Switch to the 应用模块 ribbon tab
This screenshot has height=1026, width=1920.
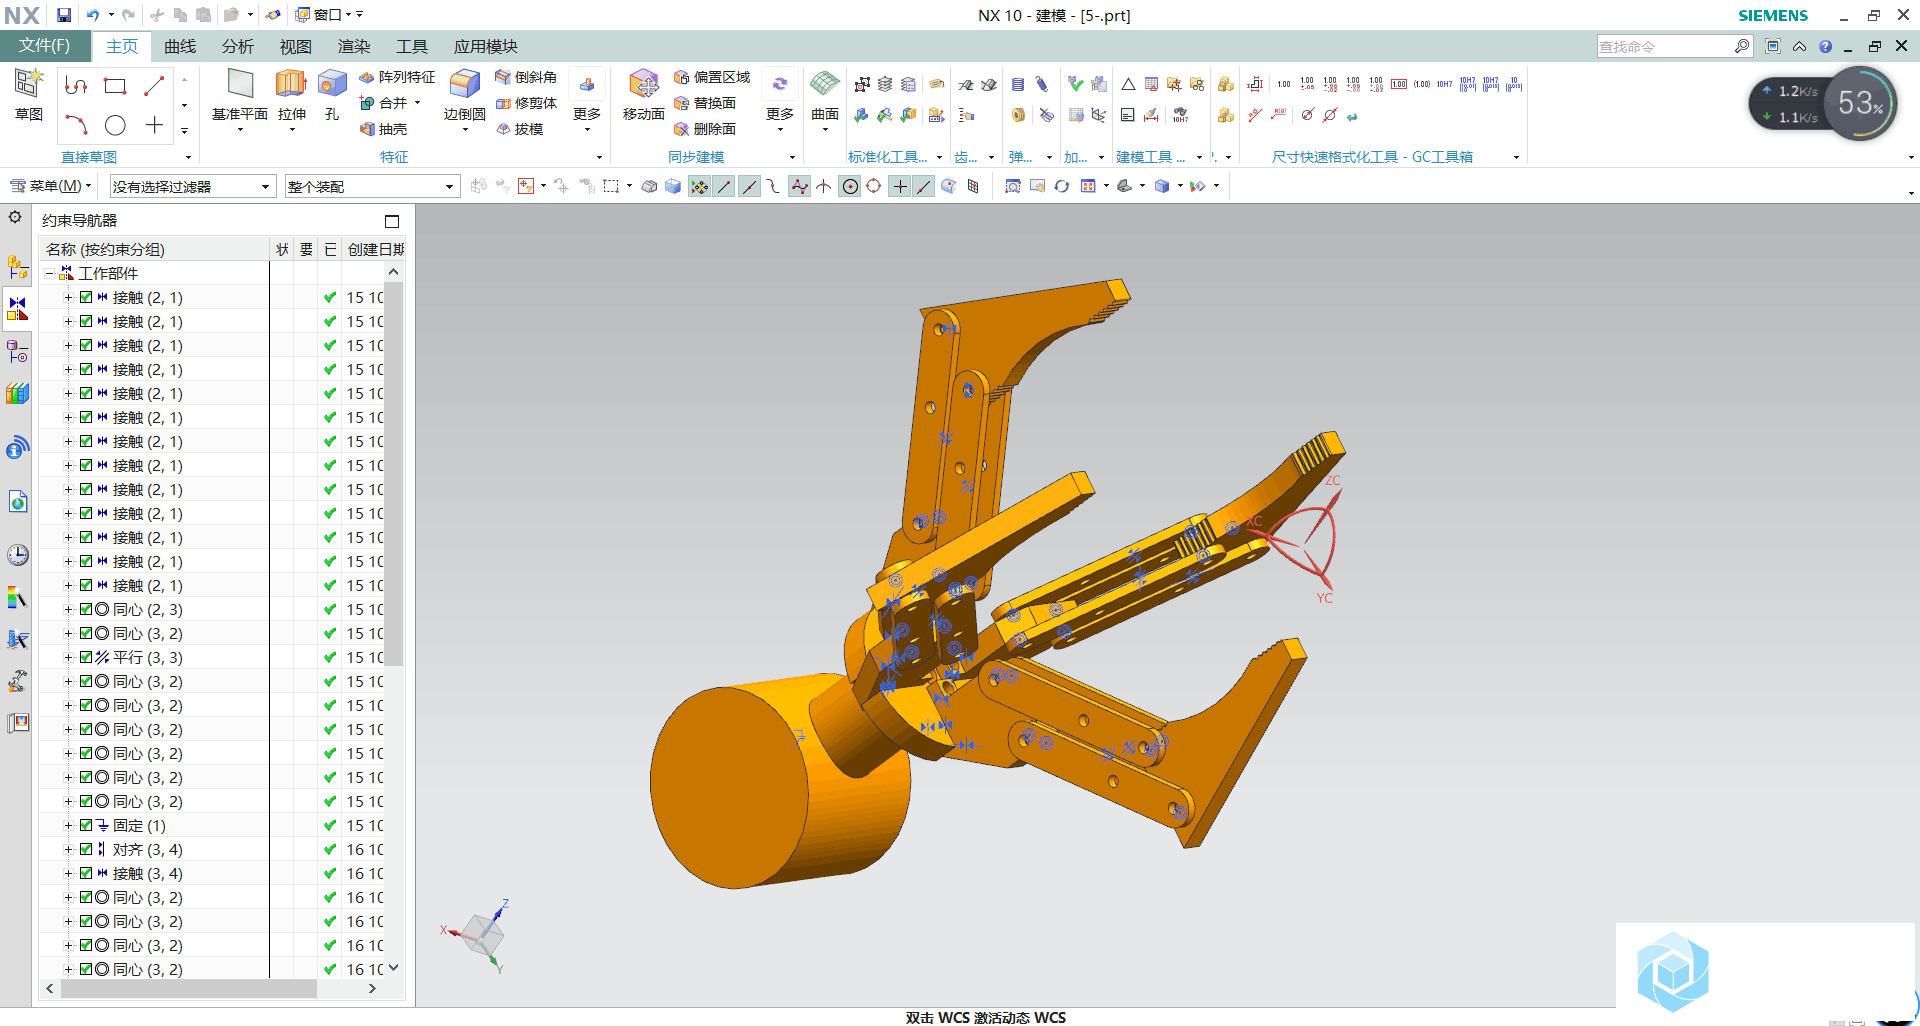486,46
